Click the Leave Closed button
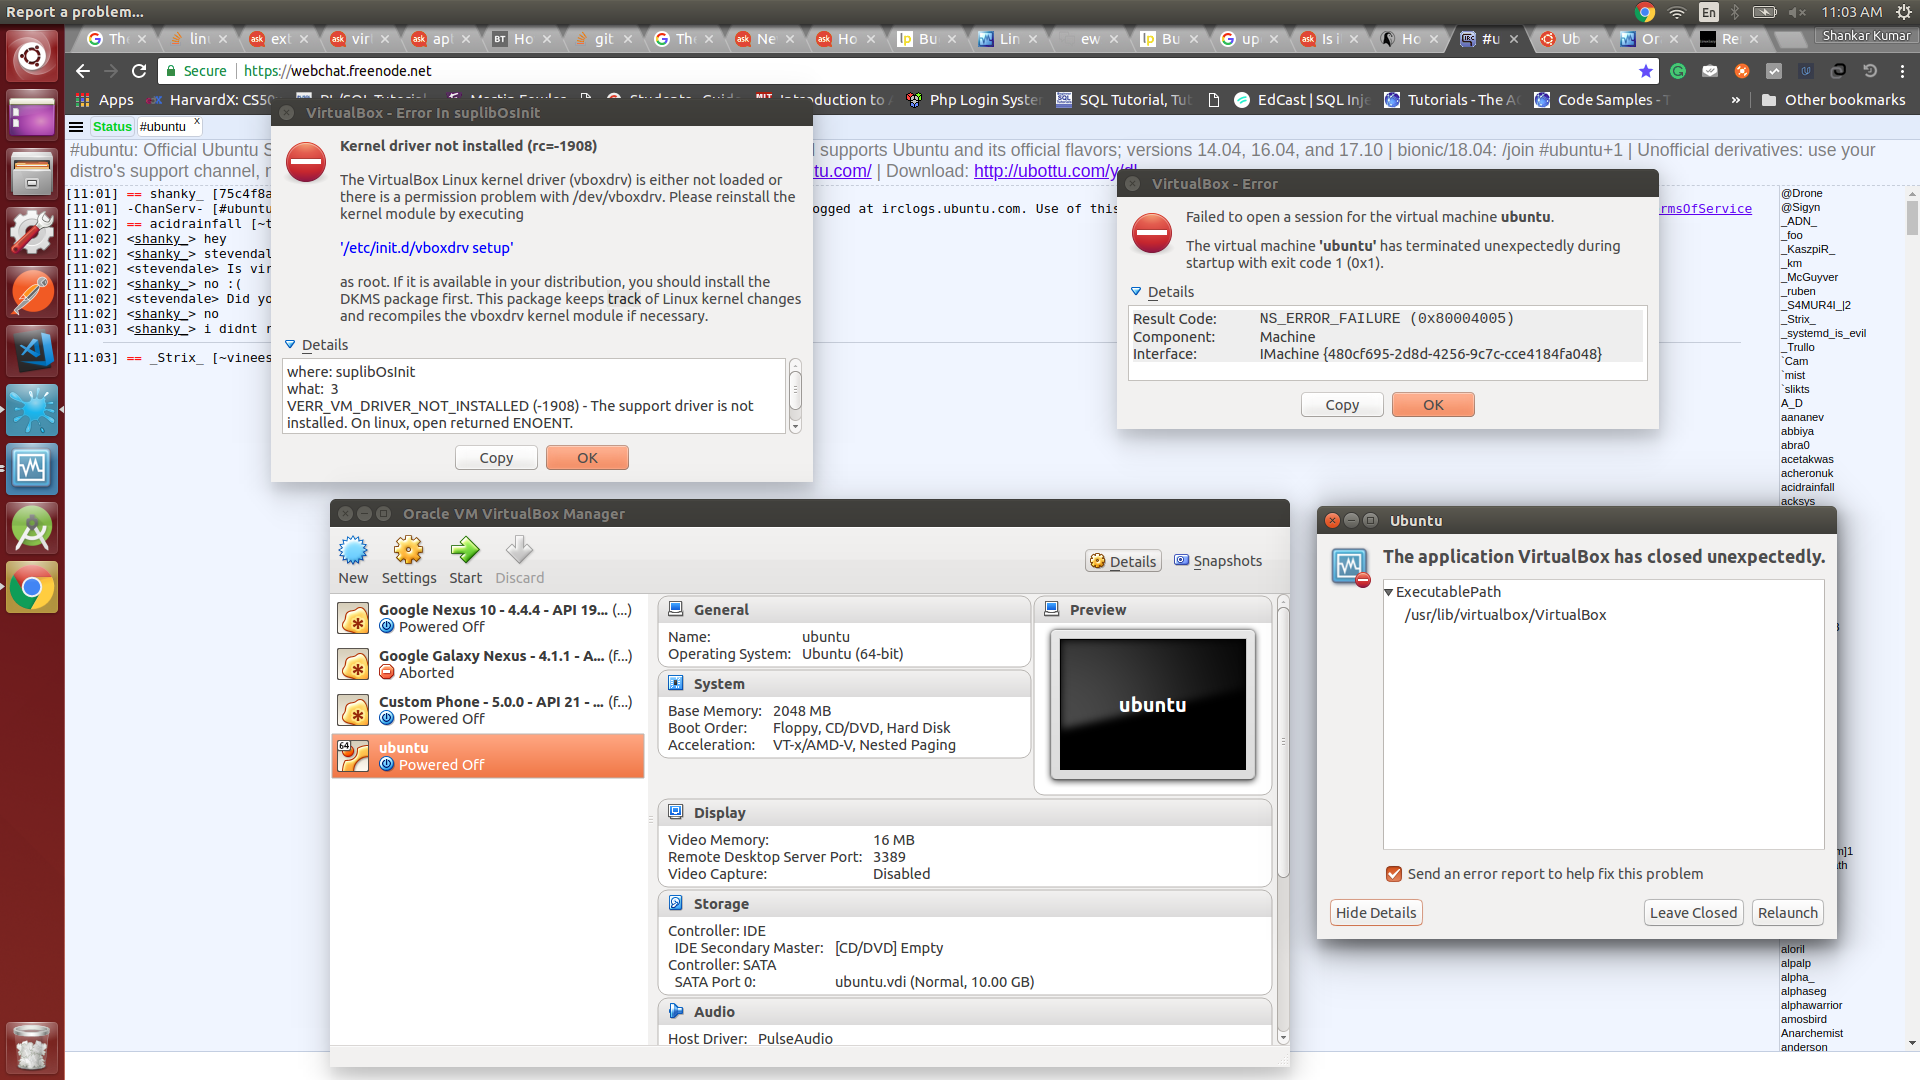 point(1693,912)
